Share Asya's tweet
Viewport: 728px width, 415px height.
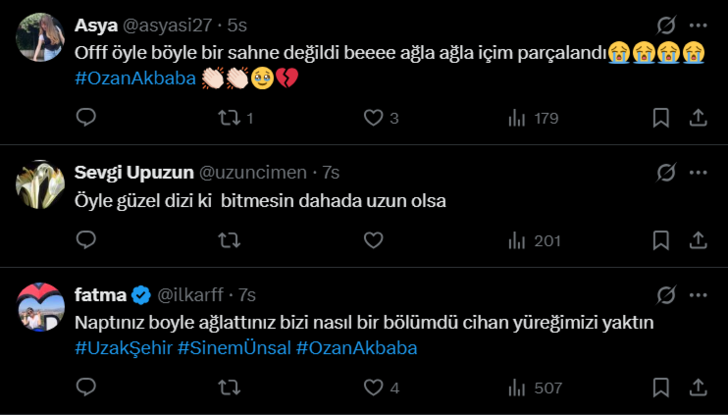click(x=697, y=118)
